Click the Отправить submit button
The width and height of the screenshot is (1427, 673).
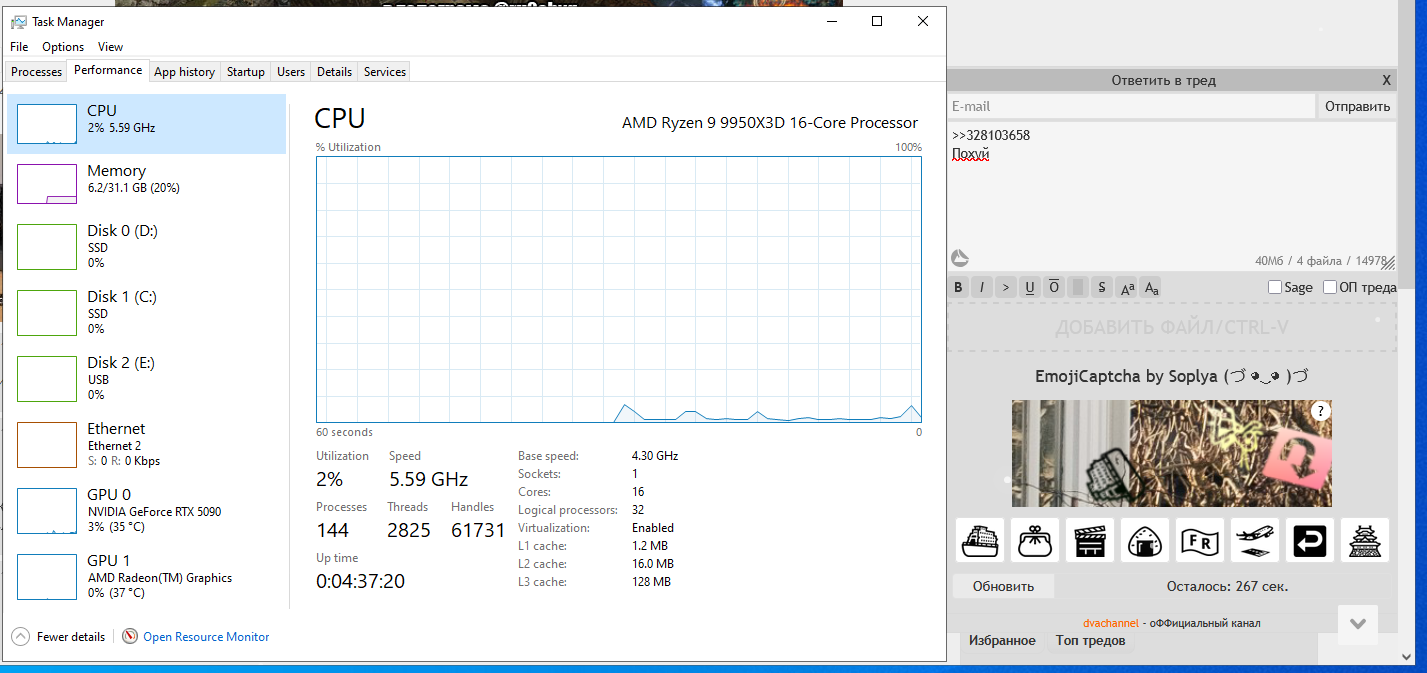(x=1357, y=106)
